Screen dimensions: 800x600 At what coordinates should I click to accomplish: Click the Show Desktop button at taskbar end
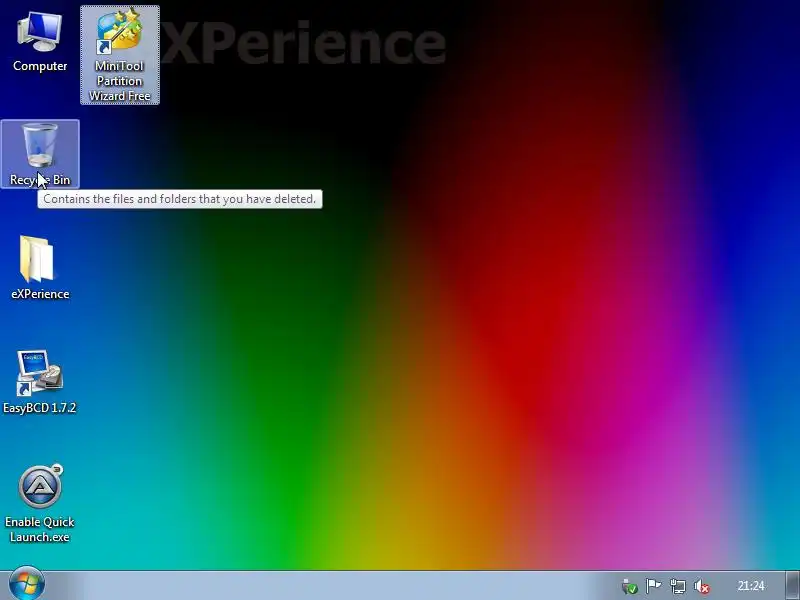coord(792,586)
